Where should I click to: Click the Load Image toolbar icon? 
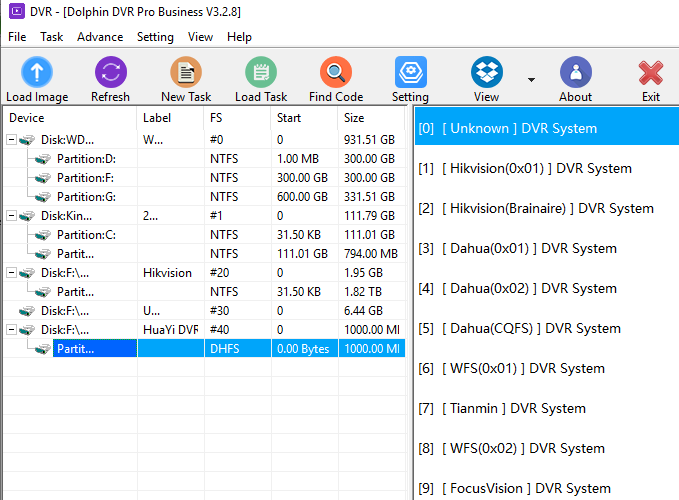click(37, 72)
